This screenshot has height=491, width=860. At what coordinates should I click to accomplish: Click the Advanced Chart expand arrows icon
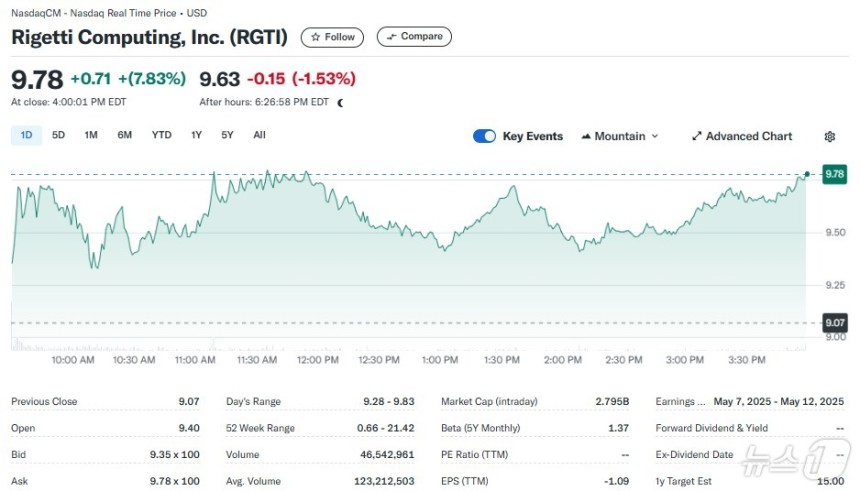pyautogui.click(x=697, y=136)
